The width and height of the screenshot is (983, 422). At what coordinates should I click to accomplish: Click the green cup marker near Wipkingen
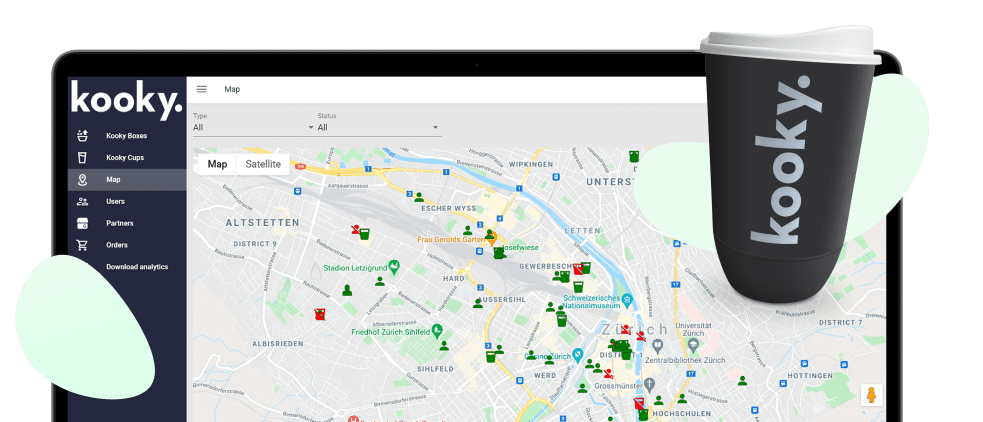click(634, 156)
